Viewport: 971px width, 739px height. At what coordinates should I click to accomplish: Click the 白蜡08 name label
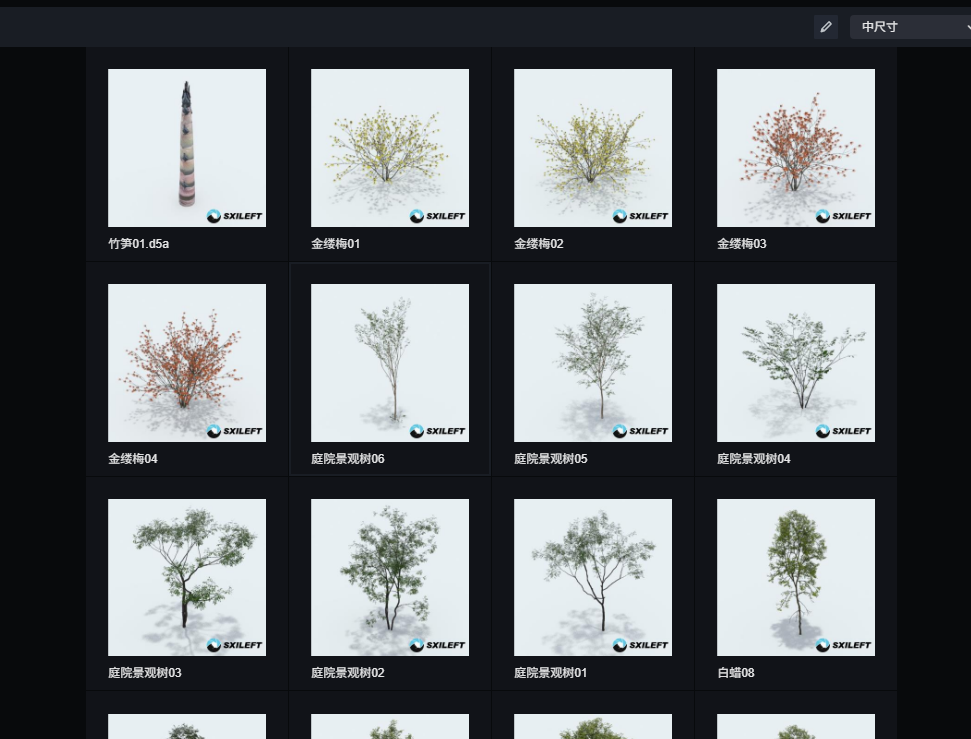tap(736, 672)
